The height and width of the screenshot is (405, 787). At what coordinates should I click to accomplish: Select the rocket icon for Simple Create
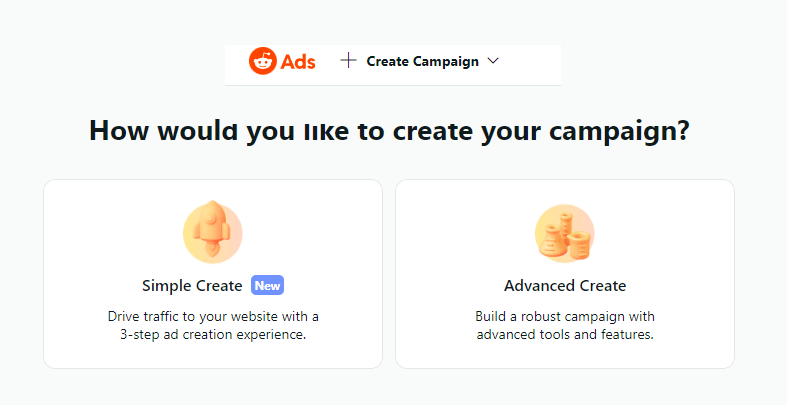point(212,234)
